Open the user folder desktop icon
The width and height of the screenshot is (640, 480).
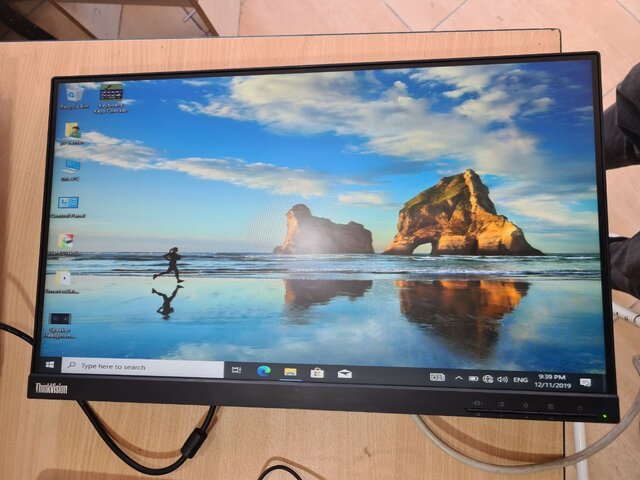coord(72,131)
